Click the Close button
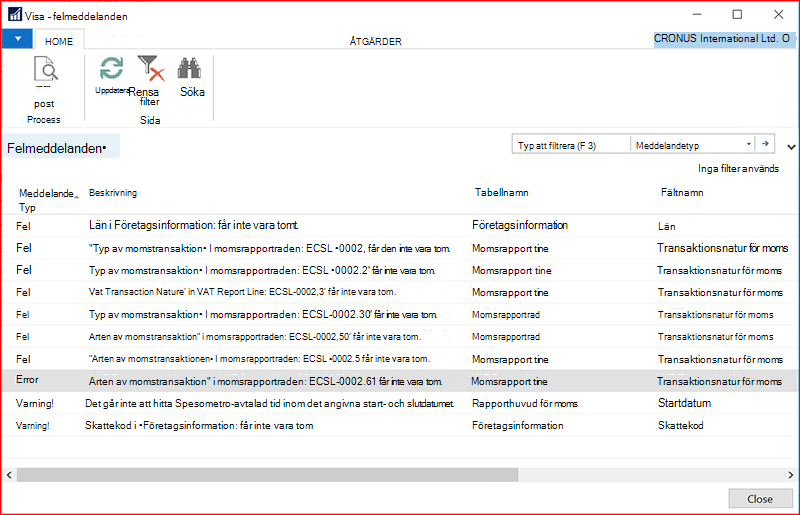This screenshot has width=800, height=515. (760, 499)
